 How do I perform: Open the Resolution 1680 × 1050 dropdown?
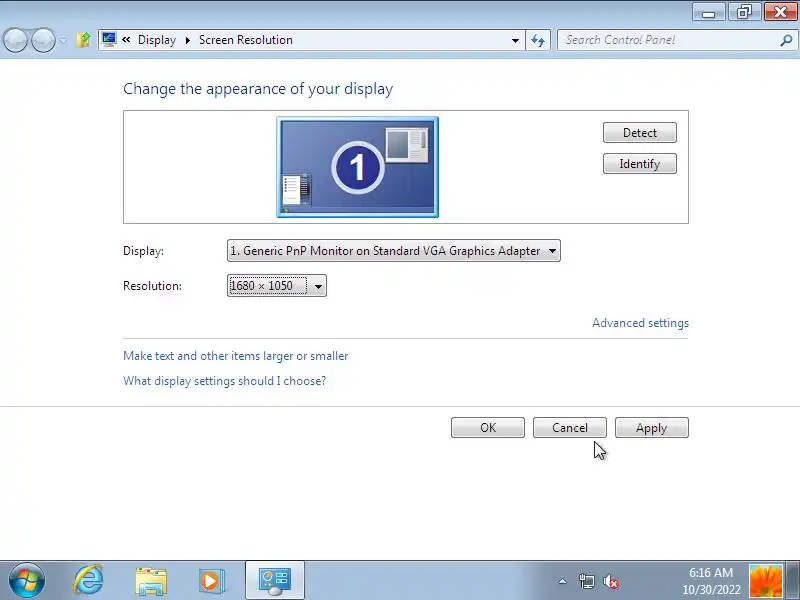277,286
